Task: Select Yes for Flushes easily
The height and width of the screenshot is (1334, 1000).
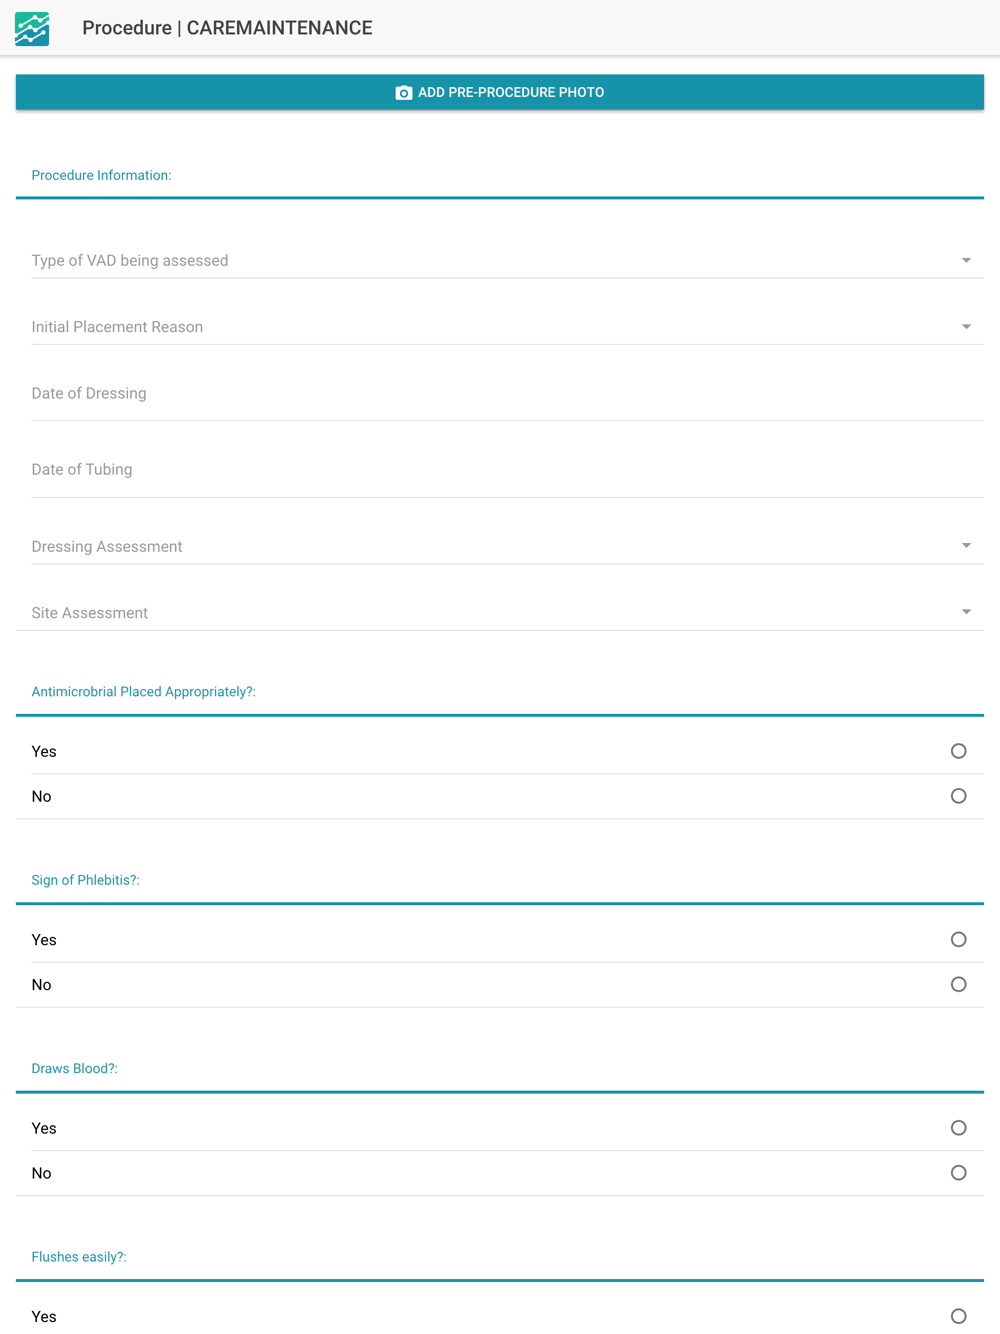Action: (x=958, y=1316)
